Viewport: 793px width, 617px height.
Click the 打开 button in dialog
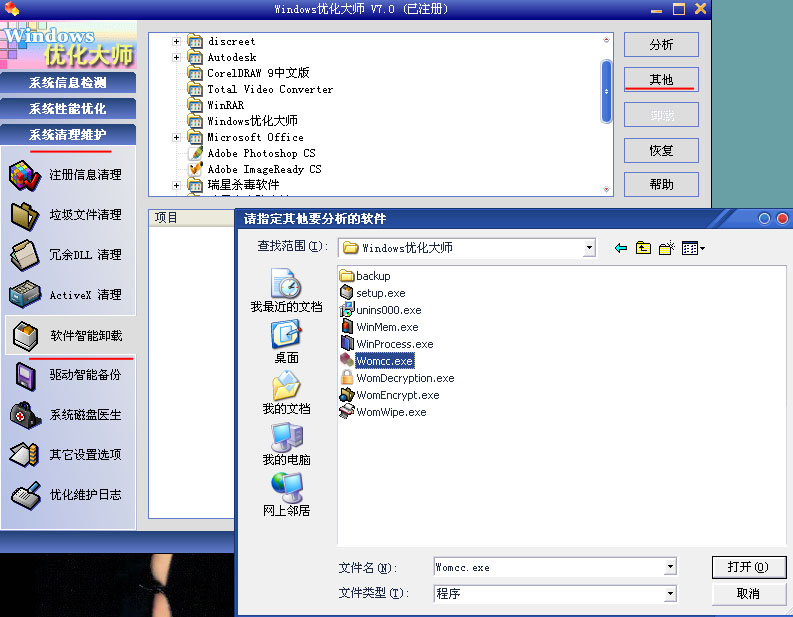click(748, 567)
